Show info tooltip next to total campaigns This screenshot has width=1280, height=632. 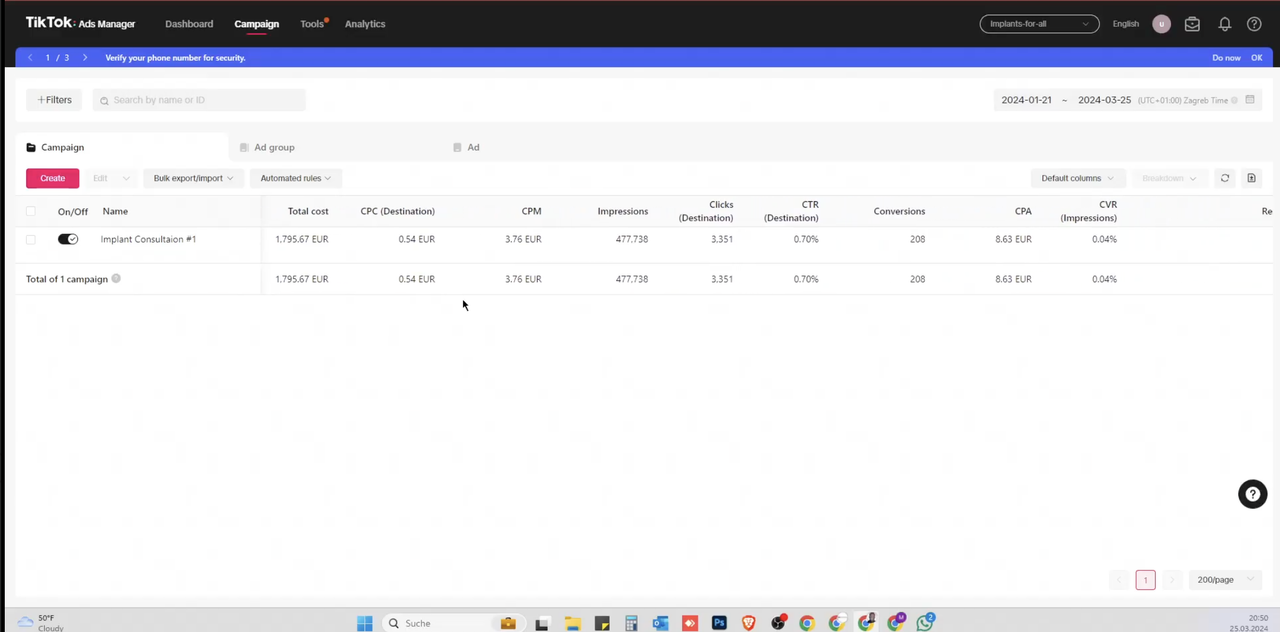click(x=116, y=279)
